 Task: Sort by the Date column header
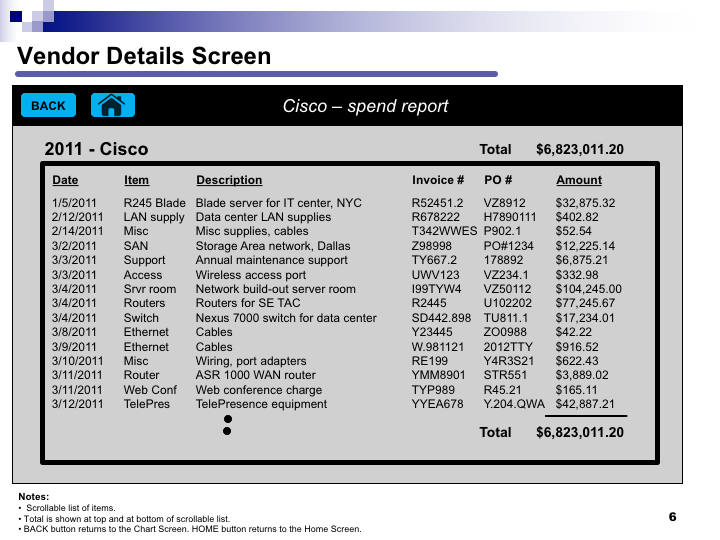(x=65, y=180)
